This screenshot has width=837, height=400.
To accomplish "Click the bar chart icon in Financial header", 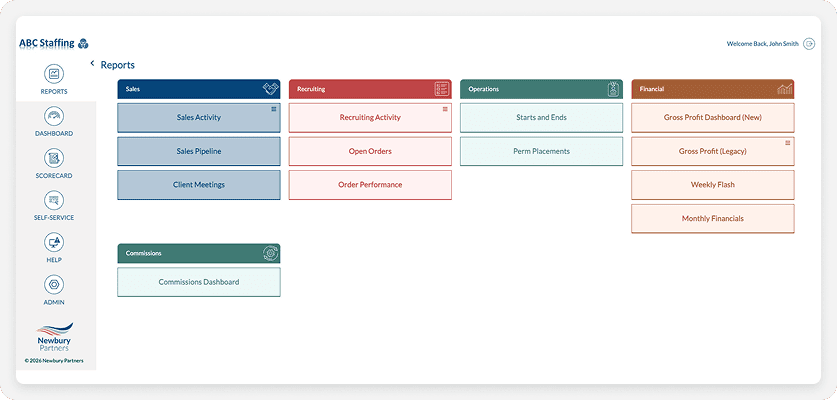I will (785, 89).
